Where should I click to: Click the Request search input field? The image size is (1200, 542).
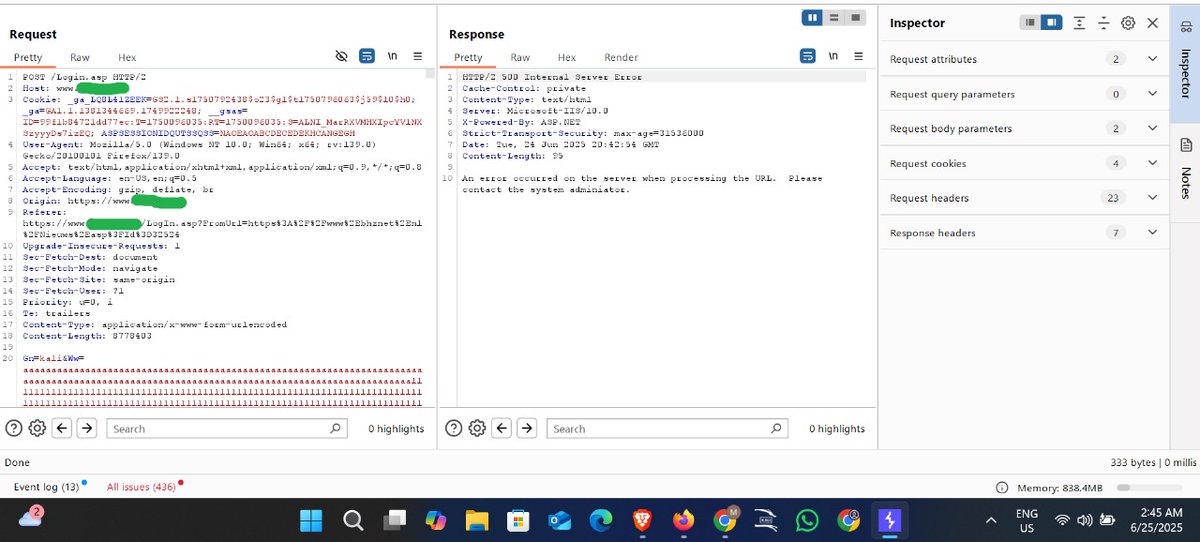[225, 428]
